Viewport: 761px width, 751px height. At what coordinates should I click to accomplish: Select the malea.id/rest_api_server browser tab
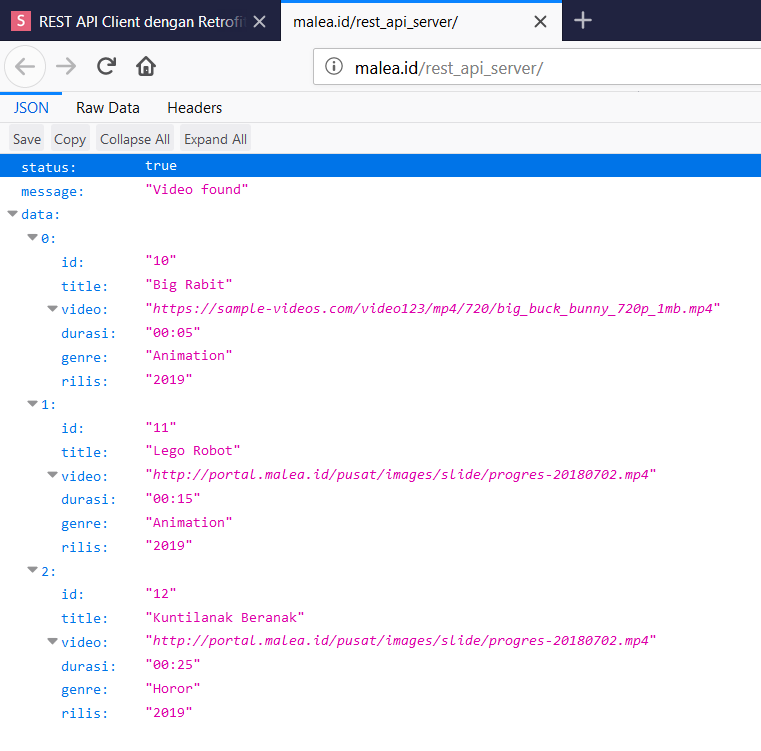point(421,21)
